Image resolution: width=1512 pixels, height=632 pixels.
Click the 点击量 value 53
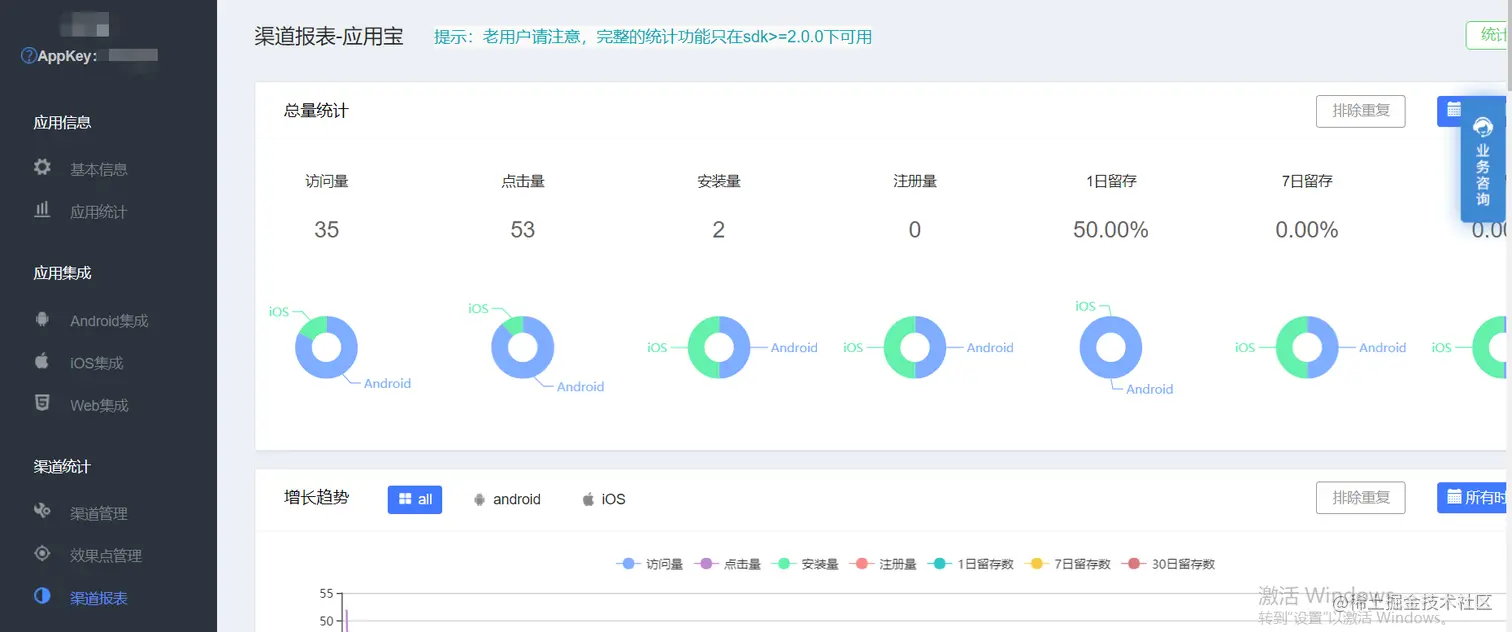522,230
